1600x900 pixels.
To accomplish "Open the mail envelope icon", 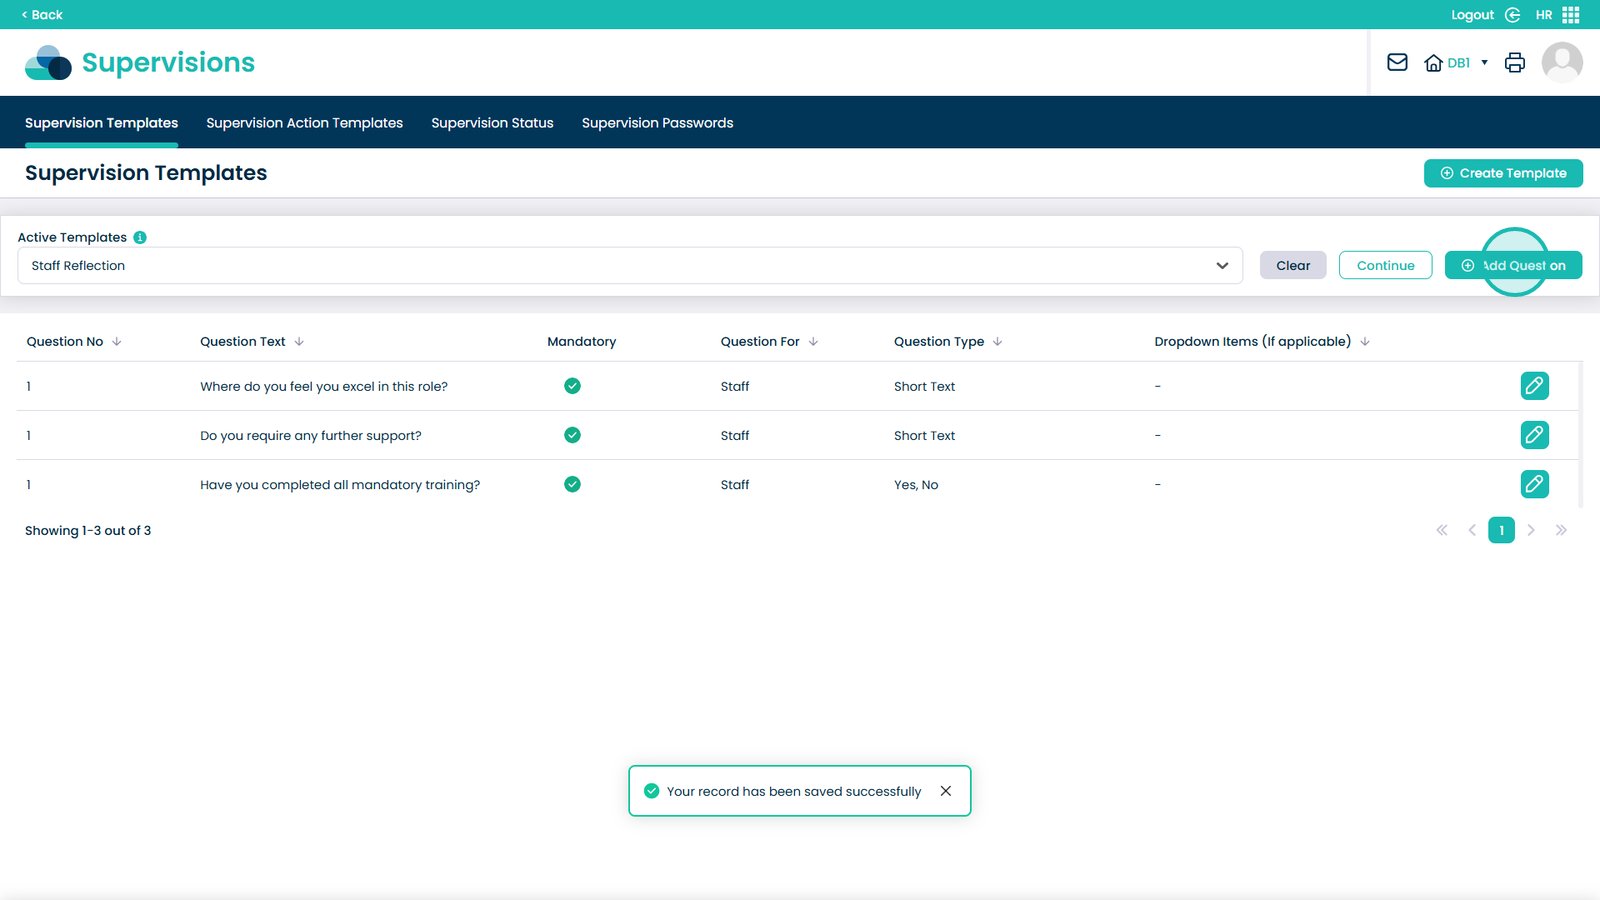I will [1397, 63].
